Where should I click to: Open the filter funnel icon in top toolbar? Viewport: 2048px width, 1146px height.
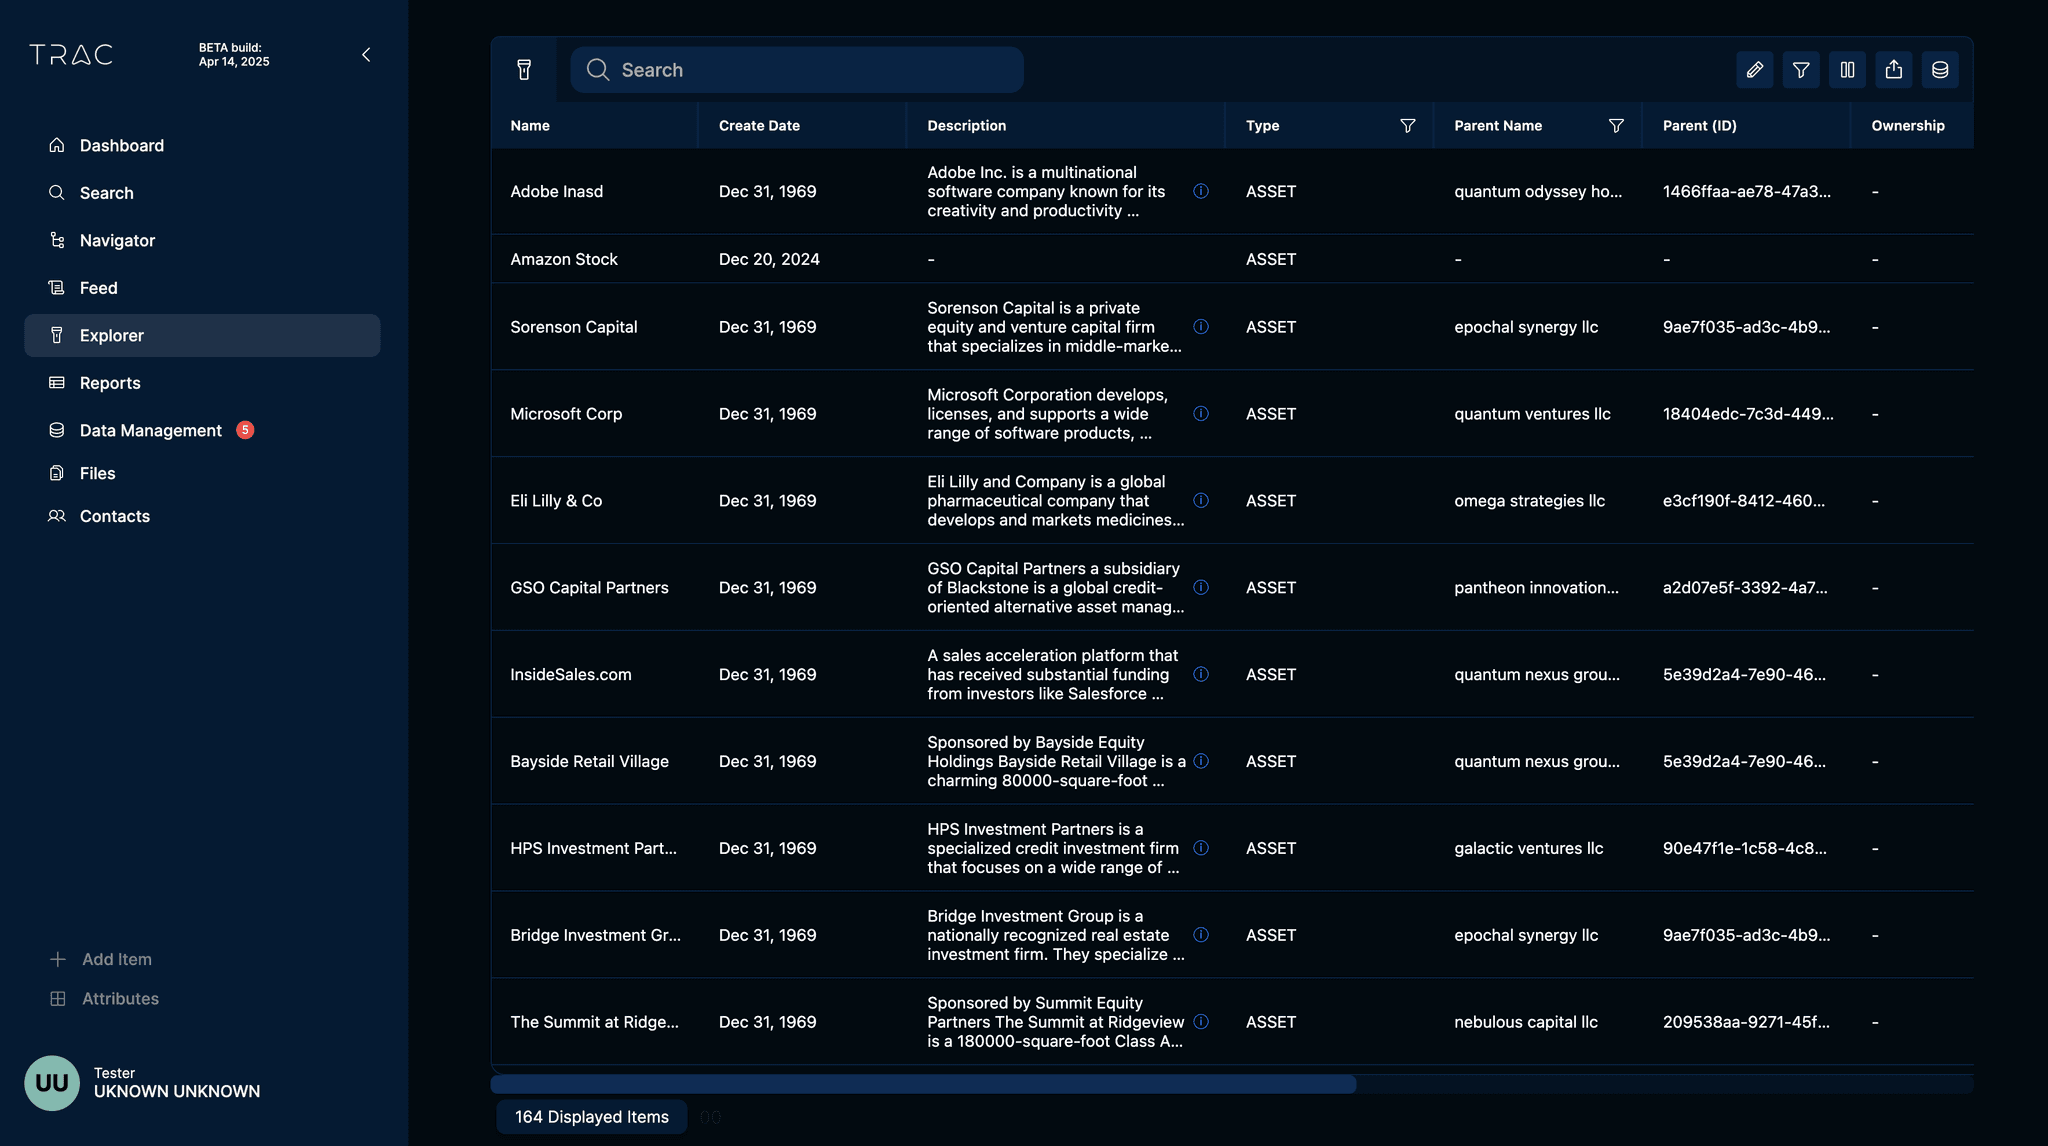tap(1801, 70)
